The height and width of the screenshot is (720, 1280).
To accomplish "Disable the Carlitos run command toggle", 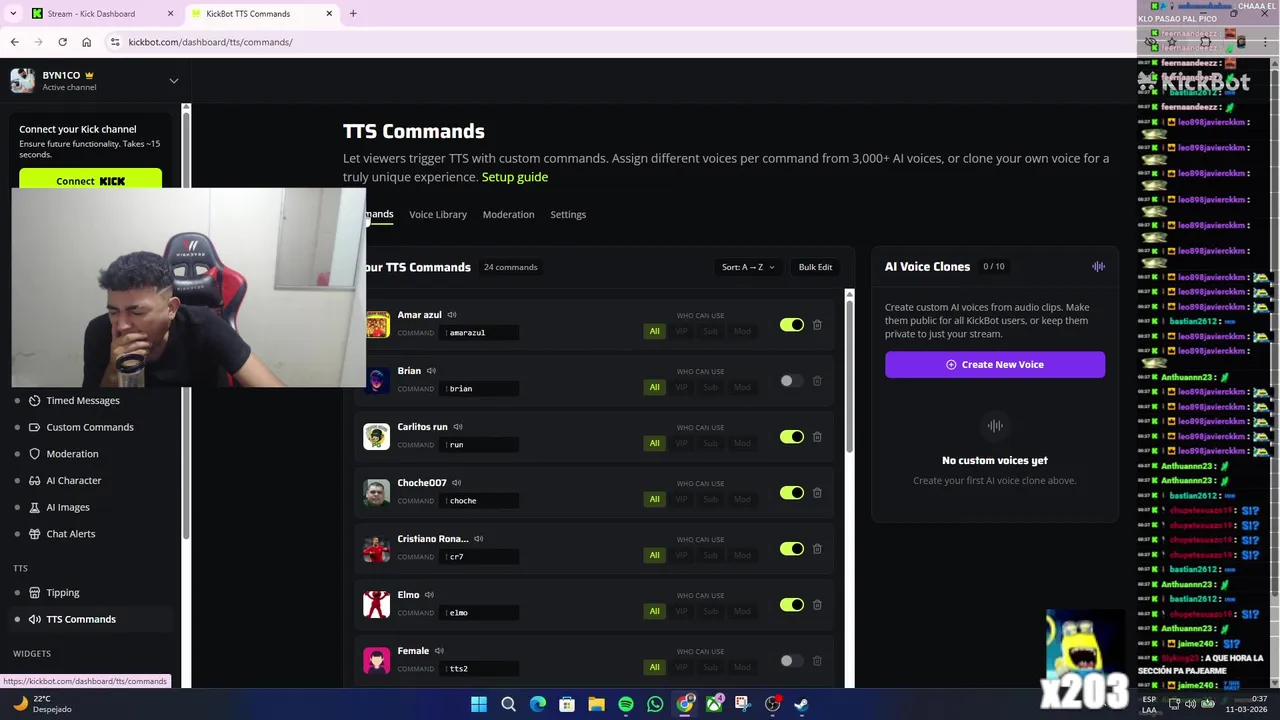I will click(791, 437).
